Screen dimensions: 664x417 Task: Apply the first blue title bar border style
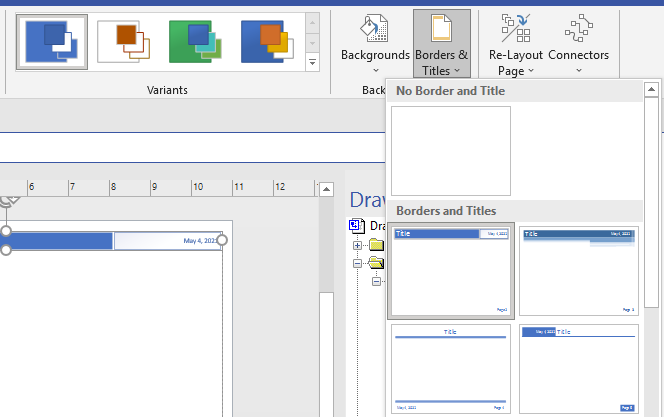[x=451, y=270]
